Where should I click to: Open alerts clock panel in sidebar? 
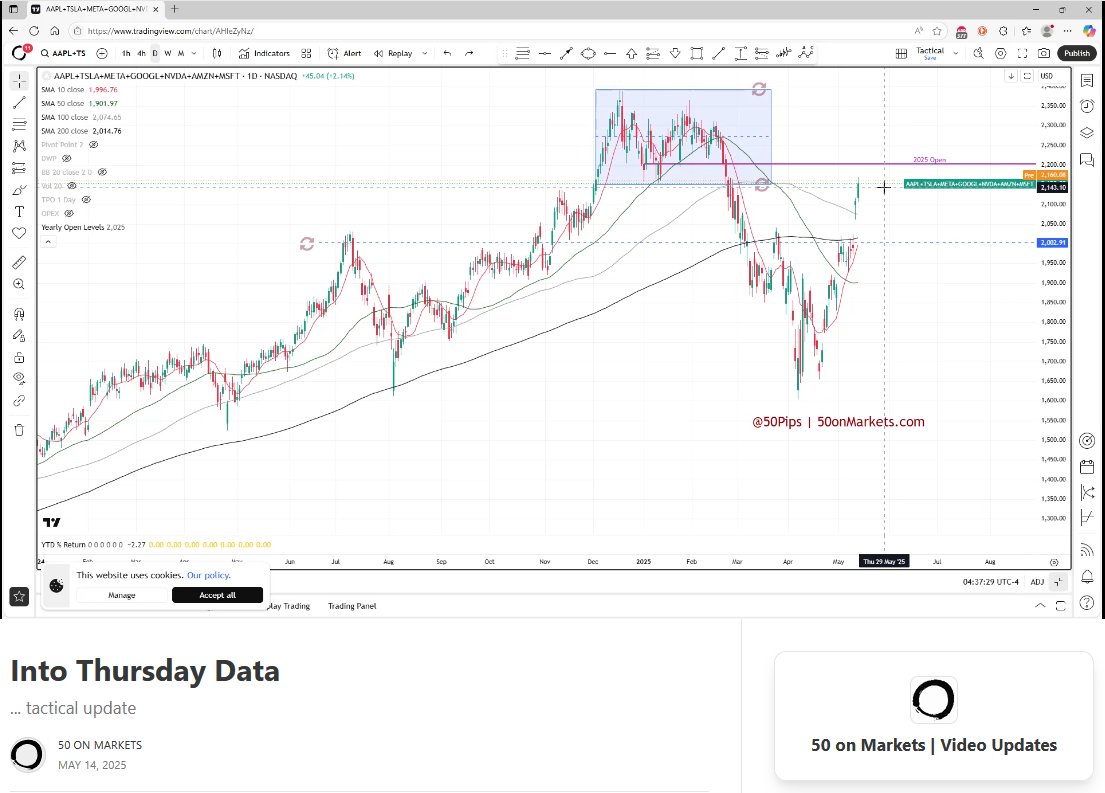click(x=1087, y=106)
